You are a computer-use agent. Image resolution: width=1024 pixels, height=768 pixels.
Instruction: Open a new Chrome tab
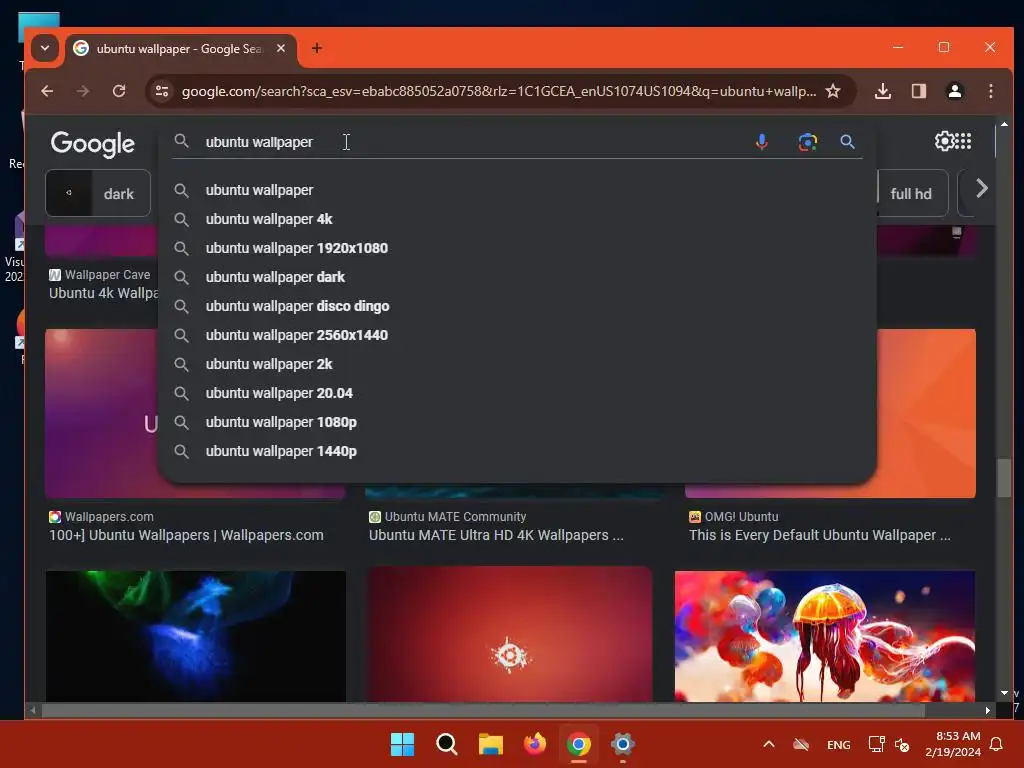click(x=317, y=48)
